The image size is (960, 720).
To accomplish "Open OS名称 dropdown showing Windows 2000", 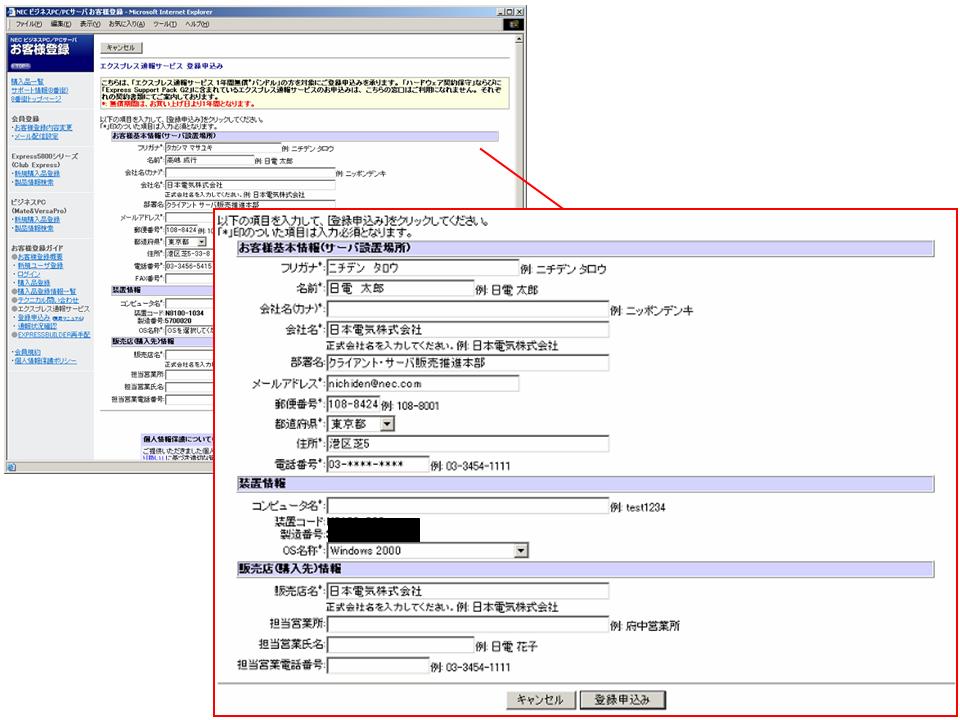I will (x=428, y=550).
